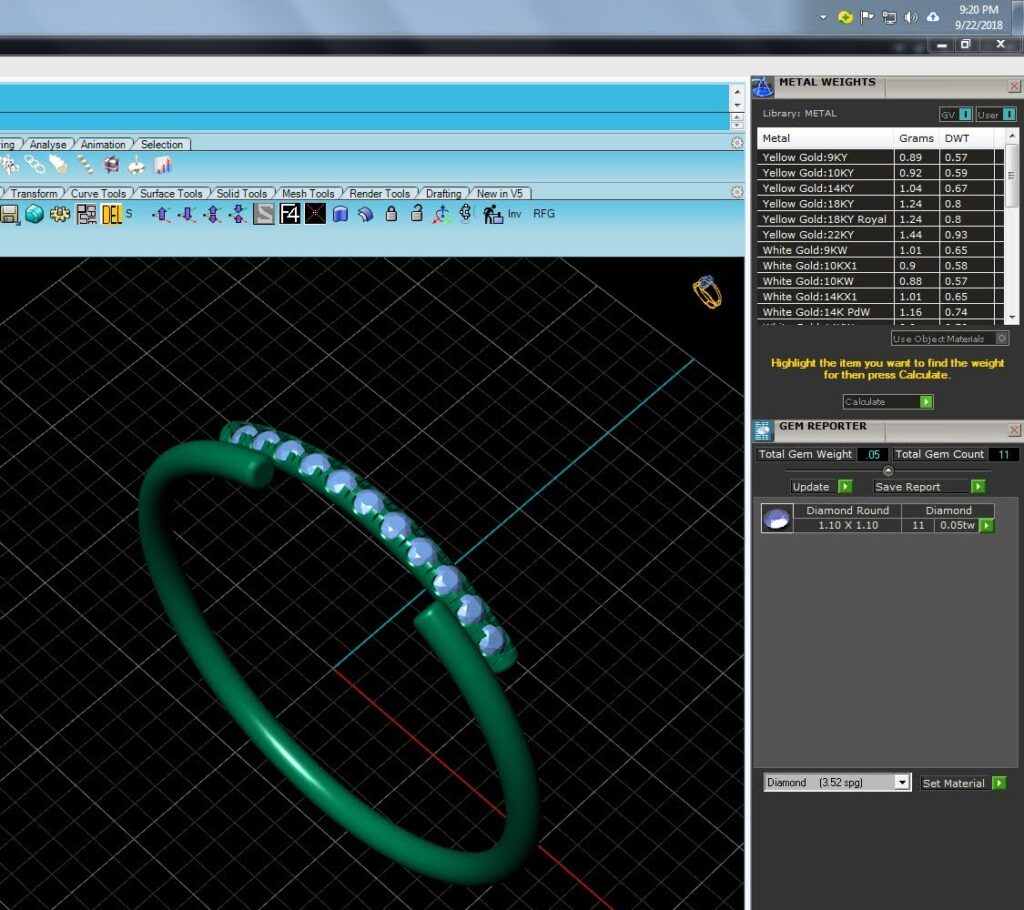This screenshot has width=1024, height=910.
Task: Collapse Gem Reporter with round arrow handle
Action: pos(888,470)
